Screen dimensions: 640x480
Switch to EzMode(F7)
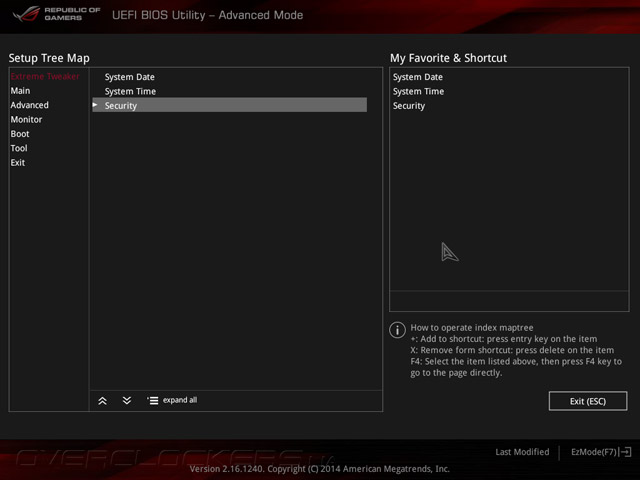[x=593, y=452]
